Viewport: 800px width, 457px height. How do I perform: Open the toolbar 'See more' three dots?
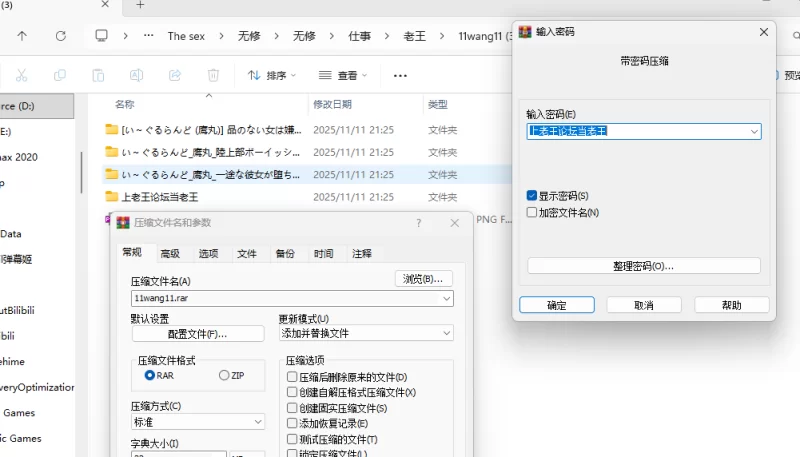(401, 75)
